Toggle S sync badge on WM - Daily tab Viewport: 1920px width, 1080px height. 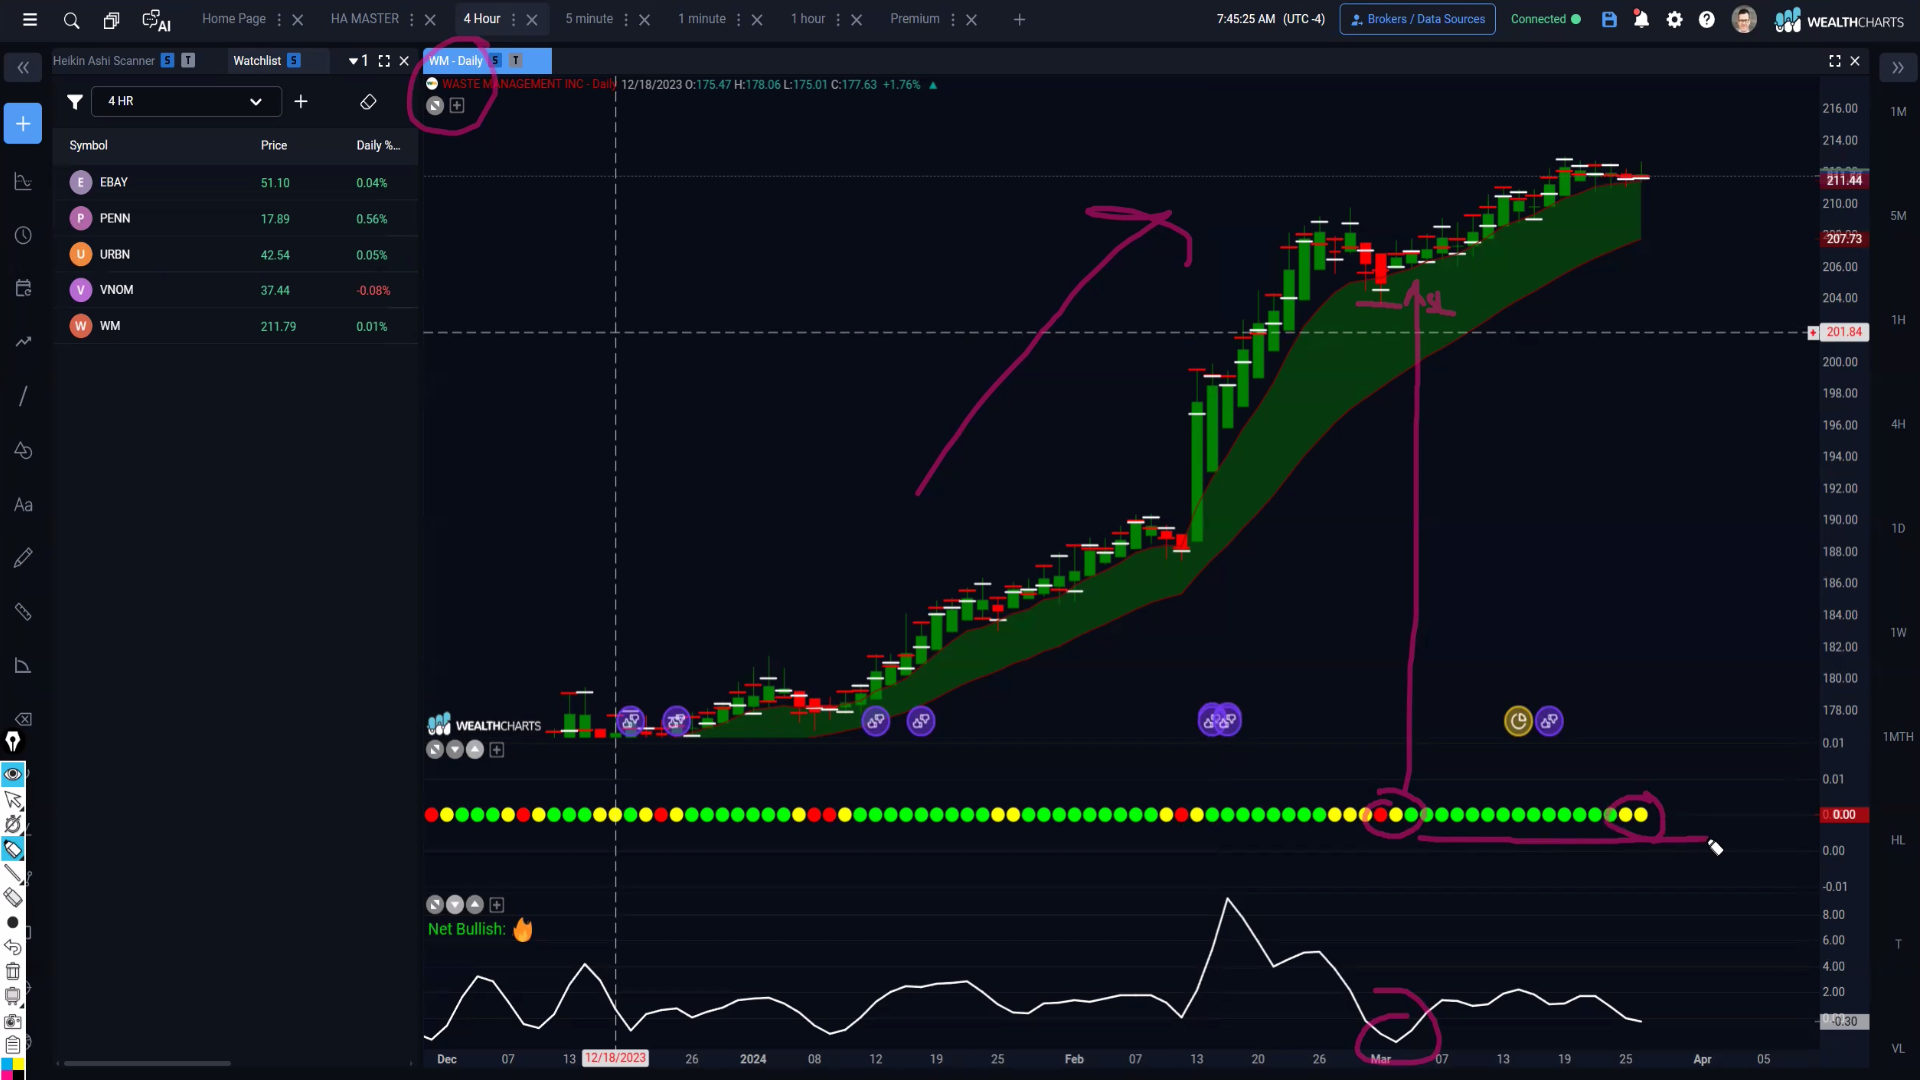click(x=495, y=61)
